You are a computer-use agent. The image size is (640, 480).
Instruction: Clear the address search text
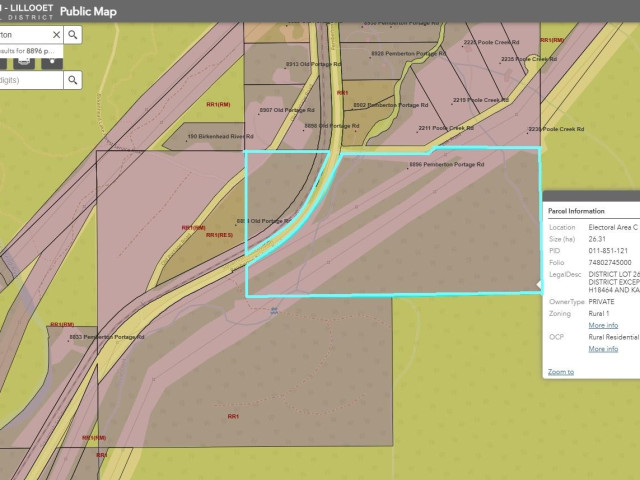[56, 34]
